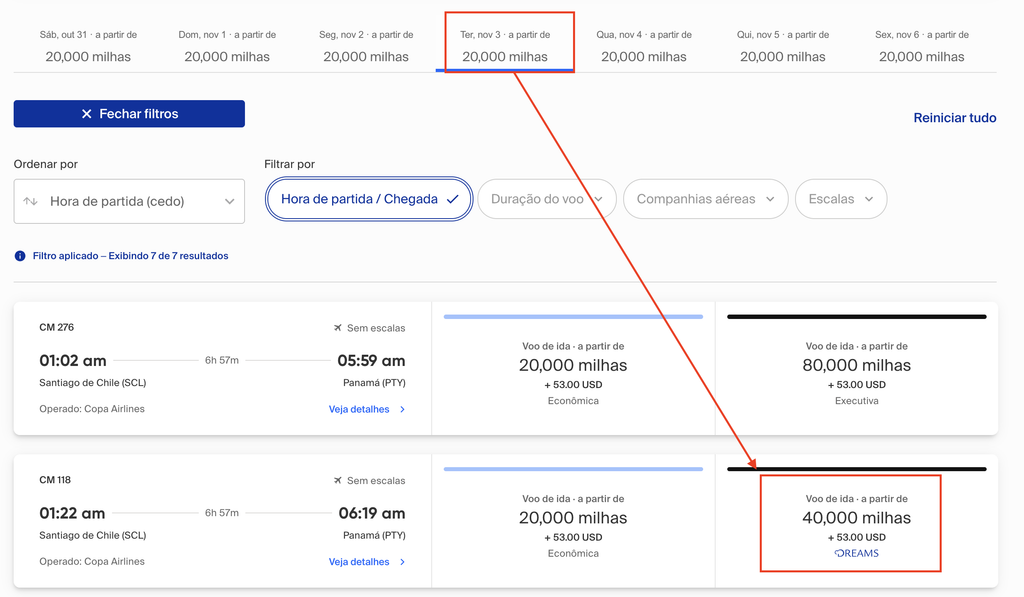Click CM 276 flight number
This screenshot has width=1024, height=597.
[57, 327]
